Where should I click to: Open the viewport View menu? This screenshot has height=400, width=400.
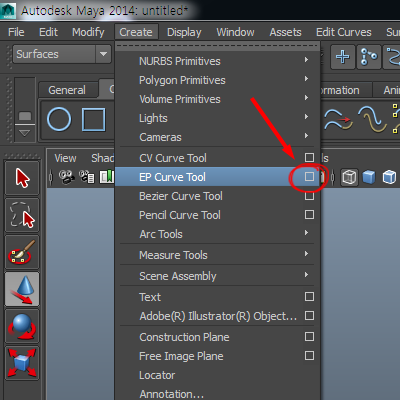click(65, 158)
